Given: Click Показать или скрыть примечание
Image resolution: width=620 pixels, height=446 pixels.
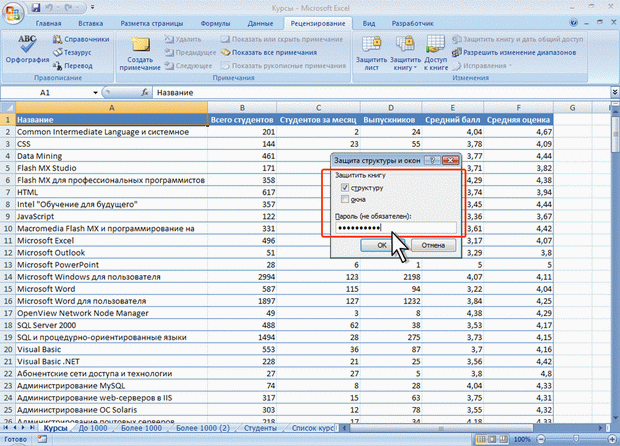Looking at the screenshot, I should [x=282, y=39].
